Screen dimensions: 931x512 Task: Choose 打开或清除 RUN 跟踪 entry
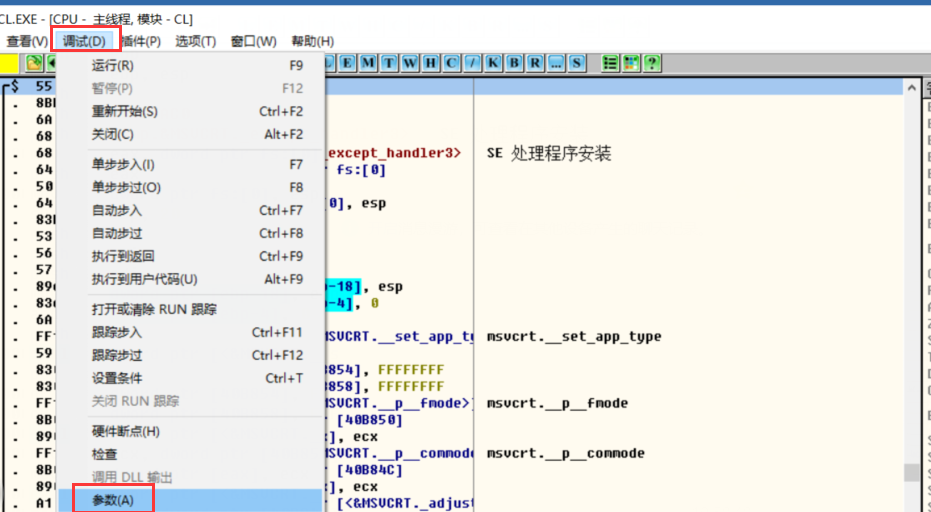pos(190,309)
